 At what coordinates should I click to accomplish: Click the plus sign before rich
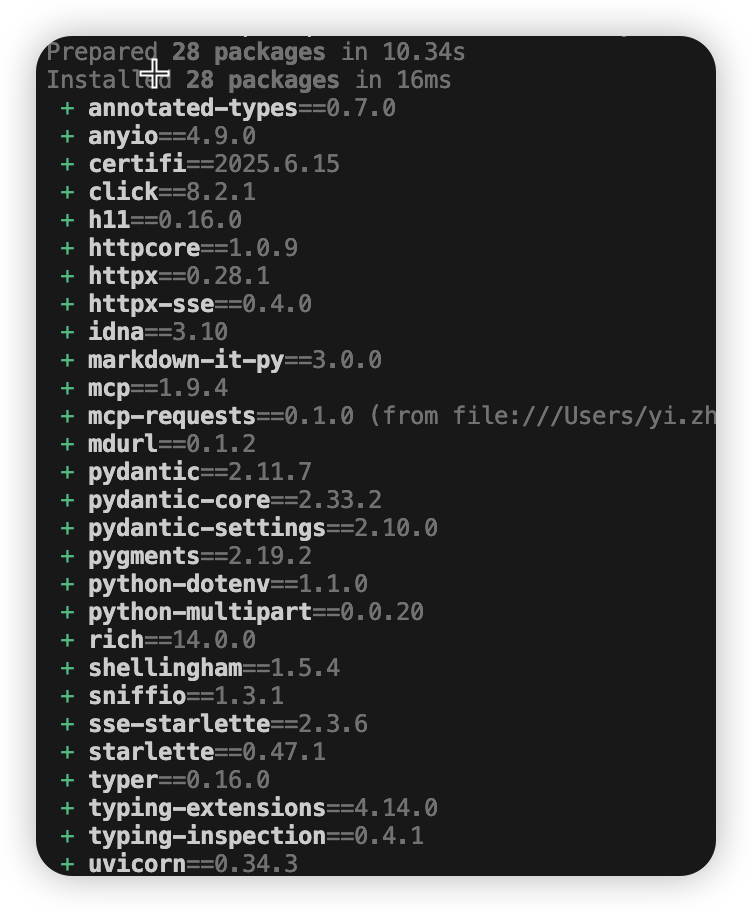pyautogui.click(x=67, y=640)
